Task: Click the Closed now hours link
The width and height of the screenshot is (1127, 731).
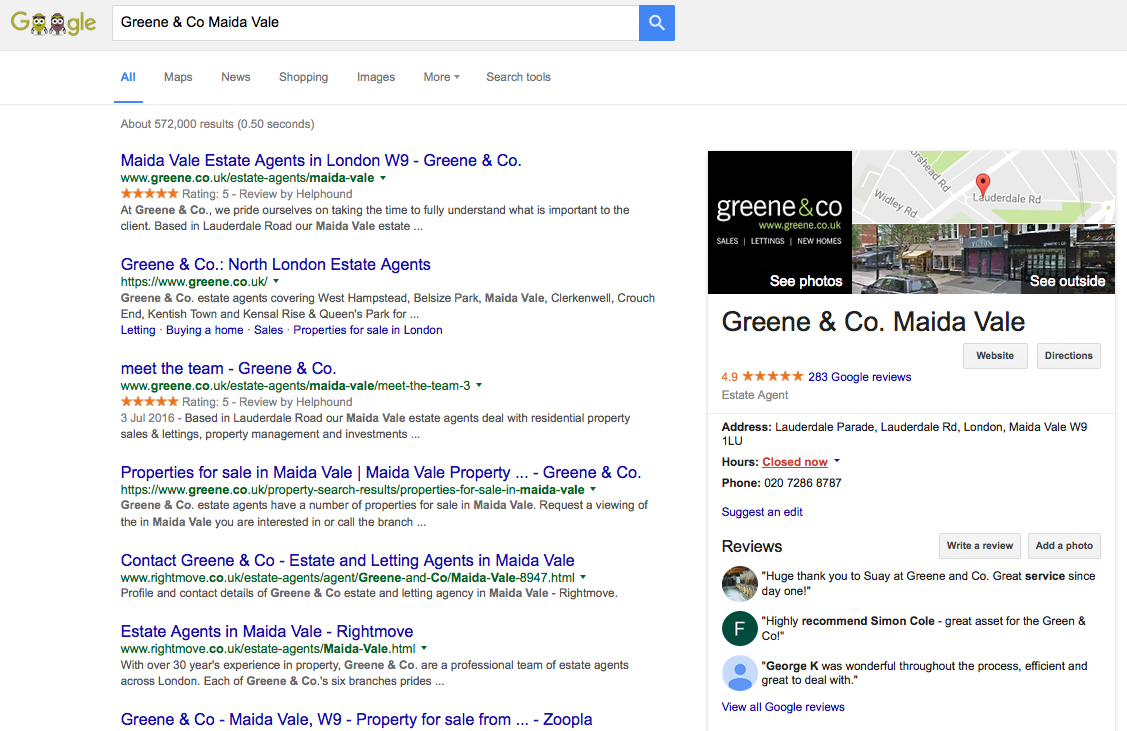Action: tap(795, 461)
